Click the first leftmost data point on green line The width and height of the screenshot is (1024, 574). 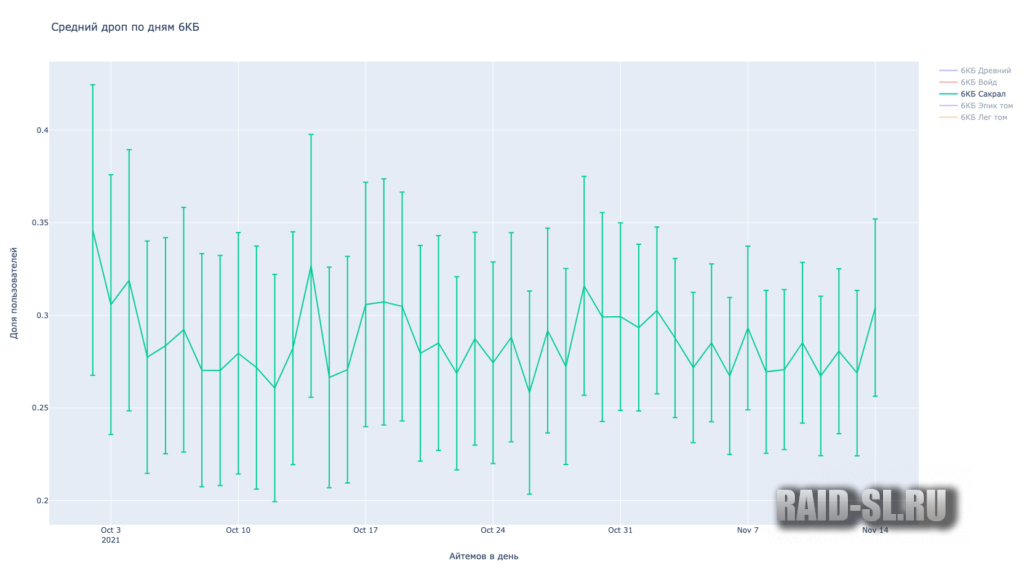[x=93, y=230]
